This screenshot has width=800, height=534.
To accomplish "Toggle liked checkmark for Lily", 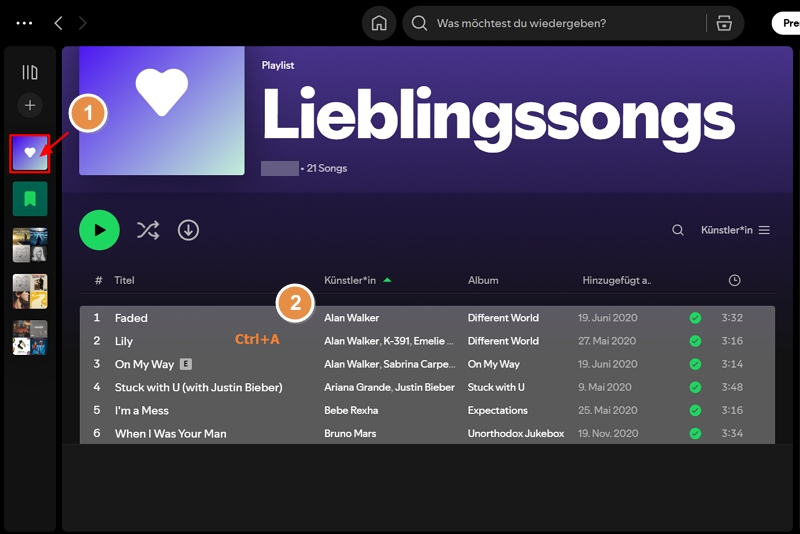I will (695, 341).
